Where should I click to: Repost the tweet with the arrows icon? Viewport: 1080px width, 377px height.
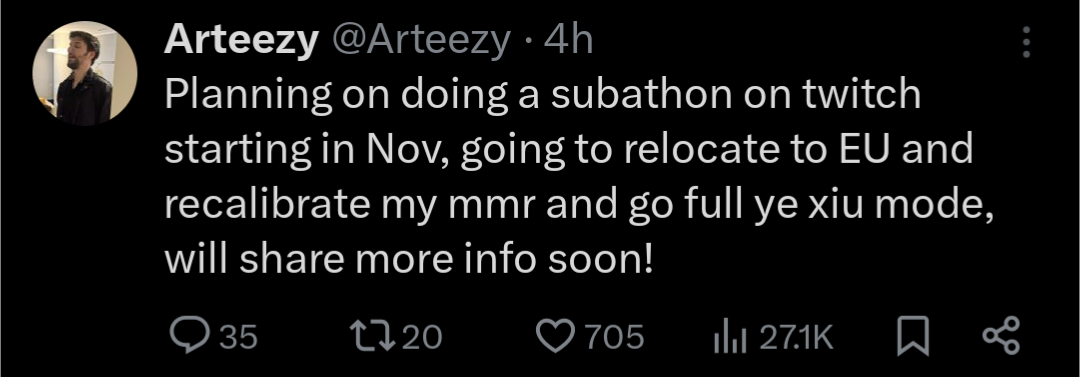(x=373, y=337)
